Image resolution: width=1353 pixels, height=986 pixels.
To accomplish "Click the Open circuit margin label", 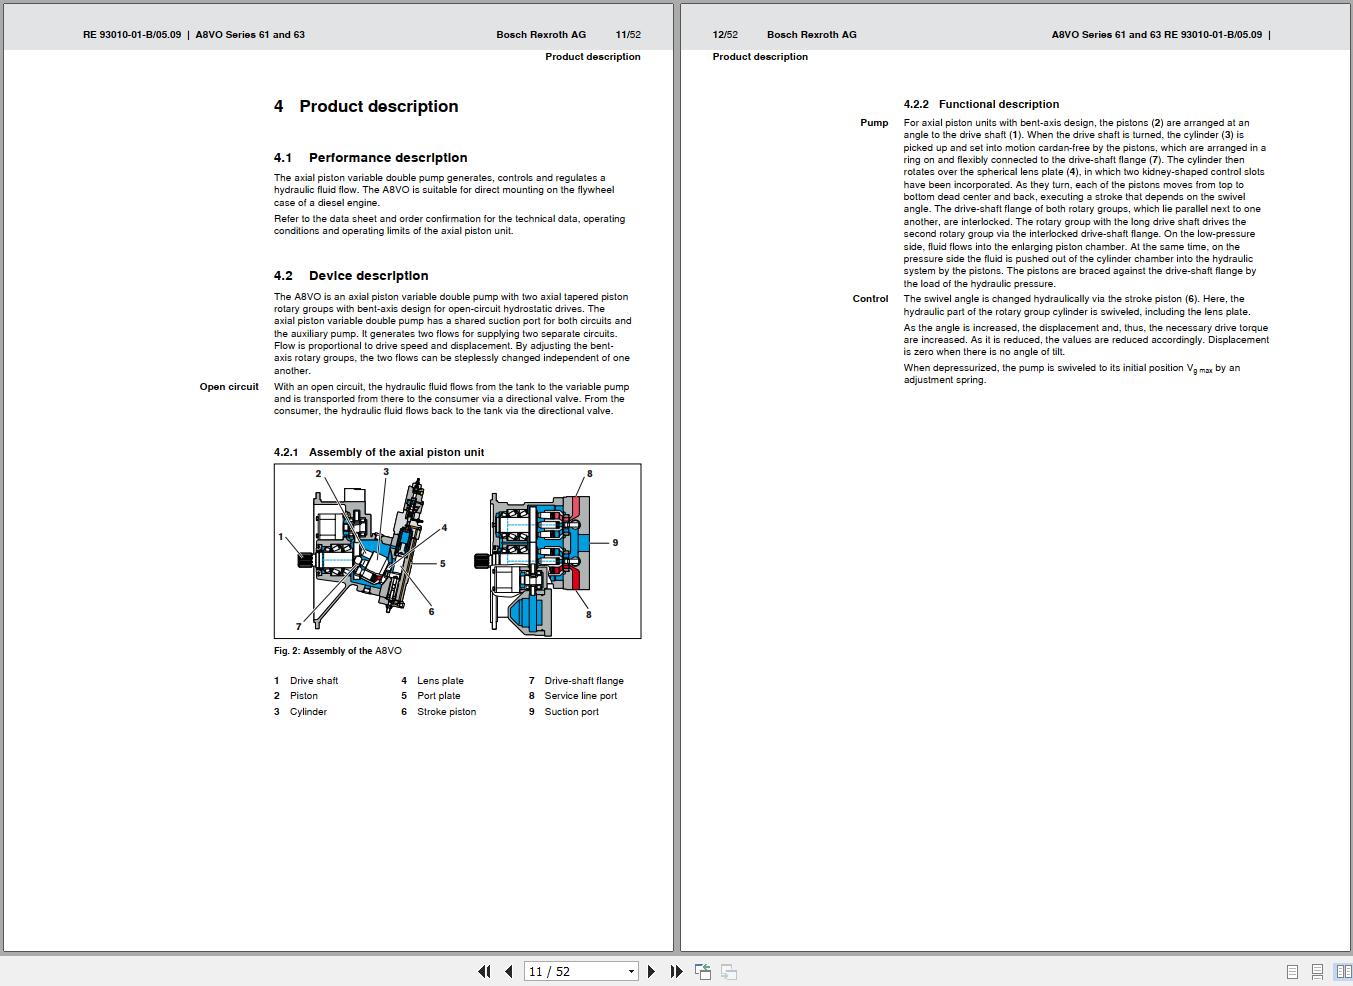I will [229, 386].
